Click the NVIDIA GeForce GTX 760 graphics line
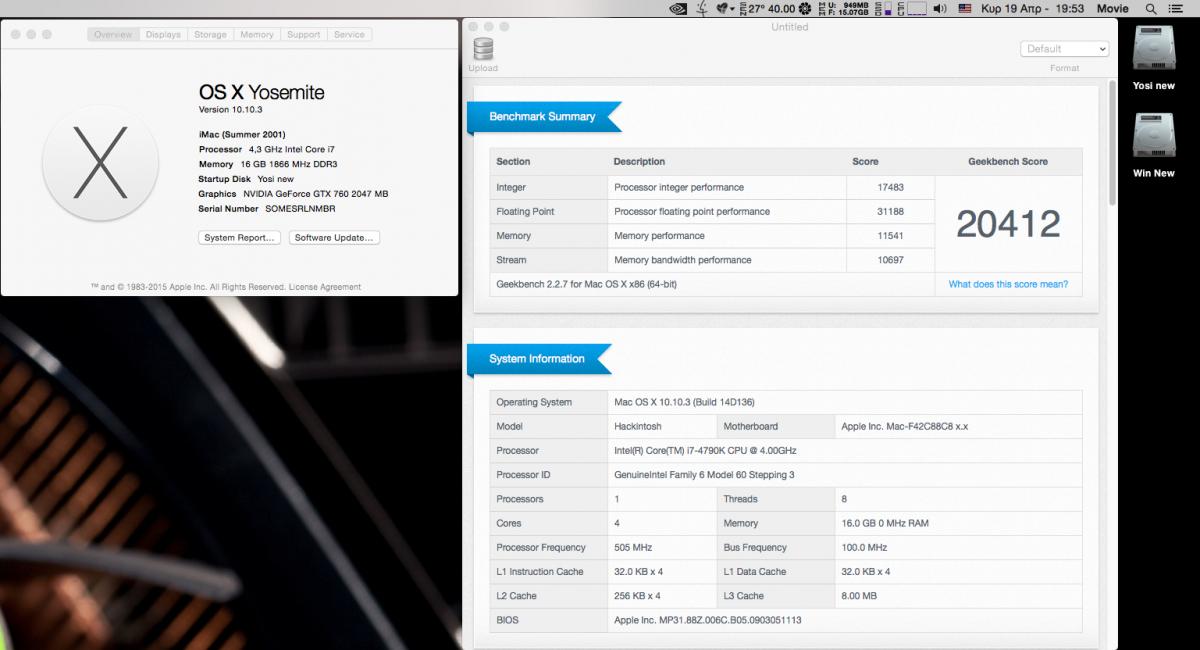 294,194
